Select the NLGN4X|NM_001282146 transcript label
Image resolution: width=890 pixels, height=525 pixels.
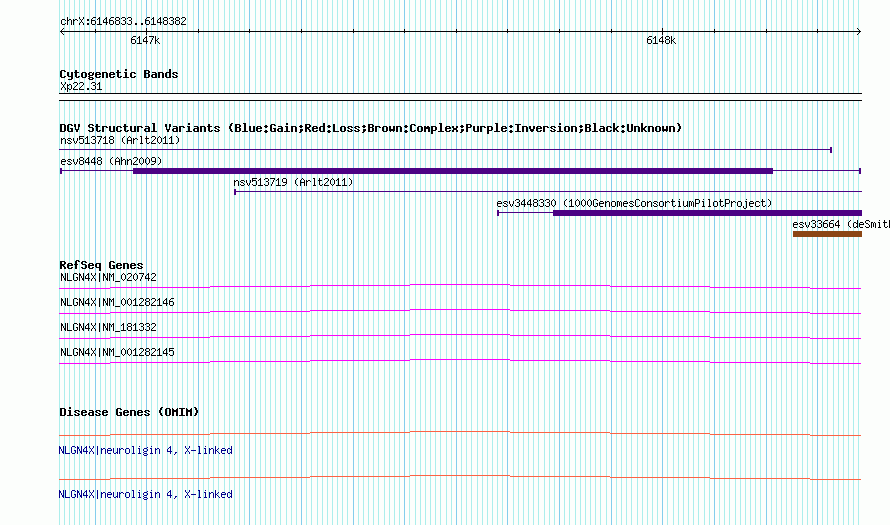point(117,303)
